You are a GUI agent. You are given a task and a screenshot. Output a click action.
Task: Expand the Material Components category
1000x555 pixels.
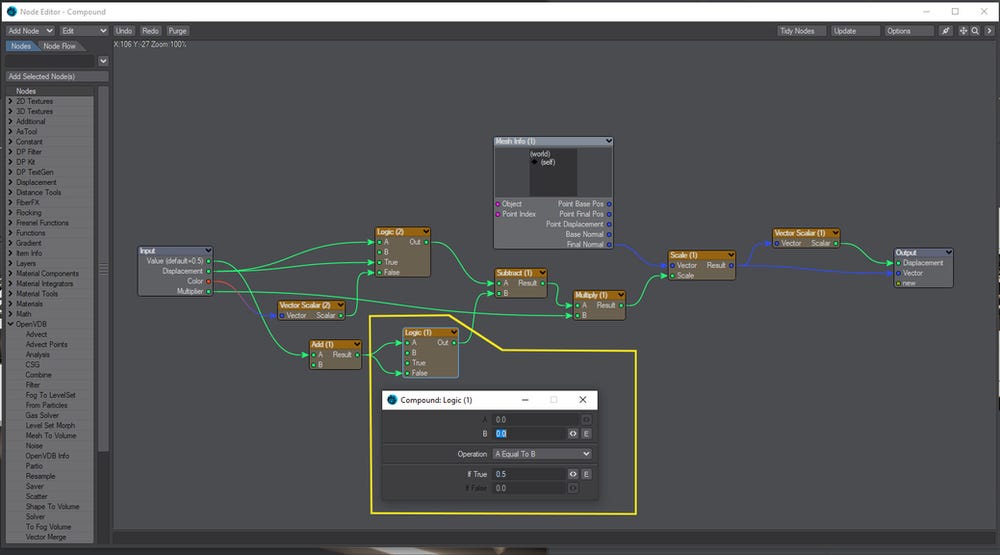[x=10, y=274]
